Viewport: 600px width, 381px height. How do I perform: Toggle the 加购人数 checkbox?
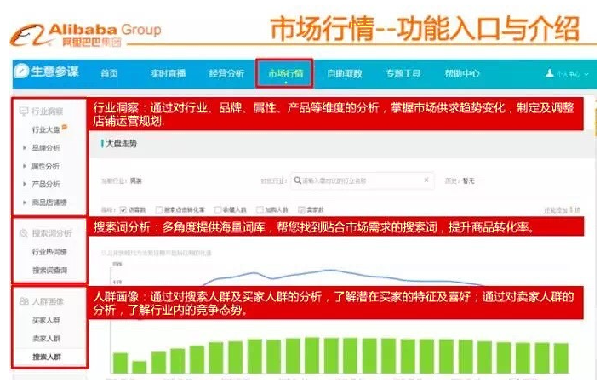pos(260,210)
